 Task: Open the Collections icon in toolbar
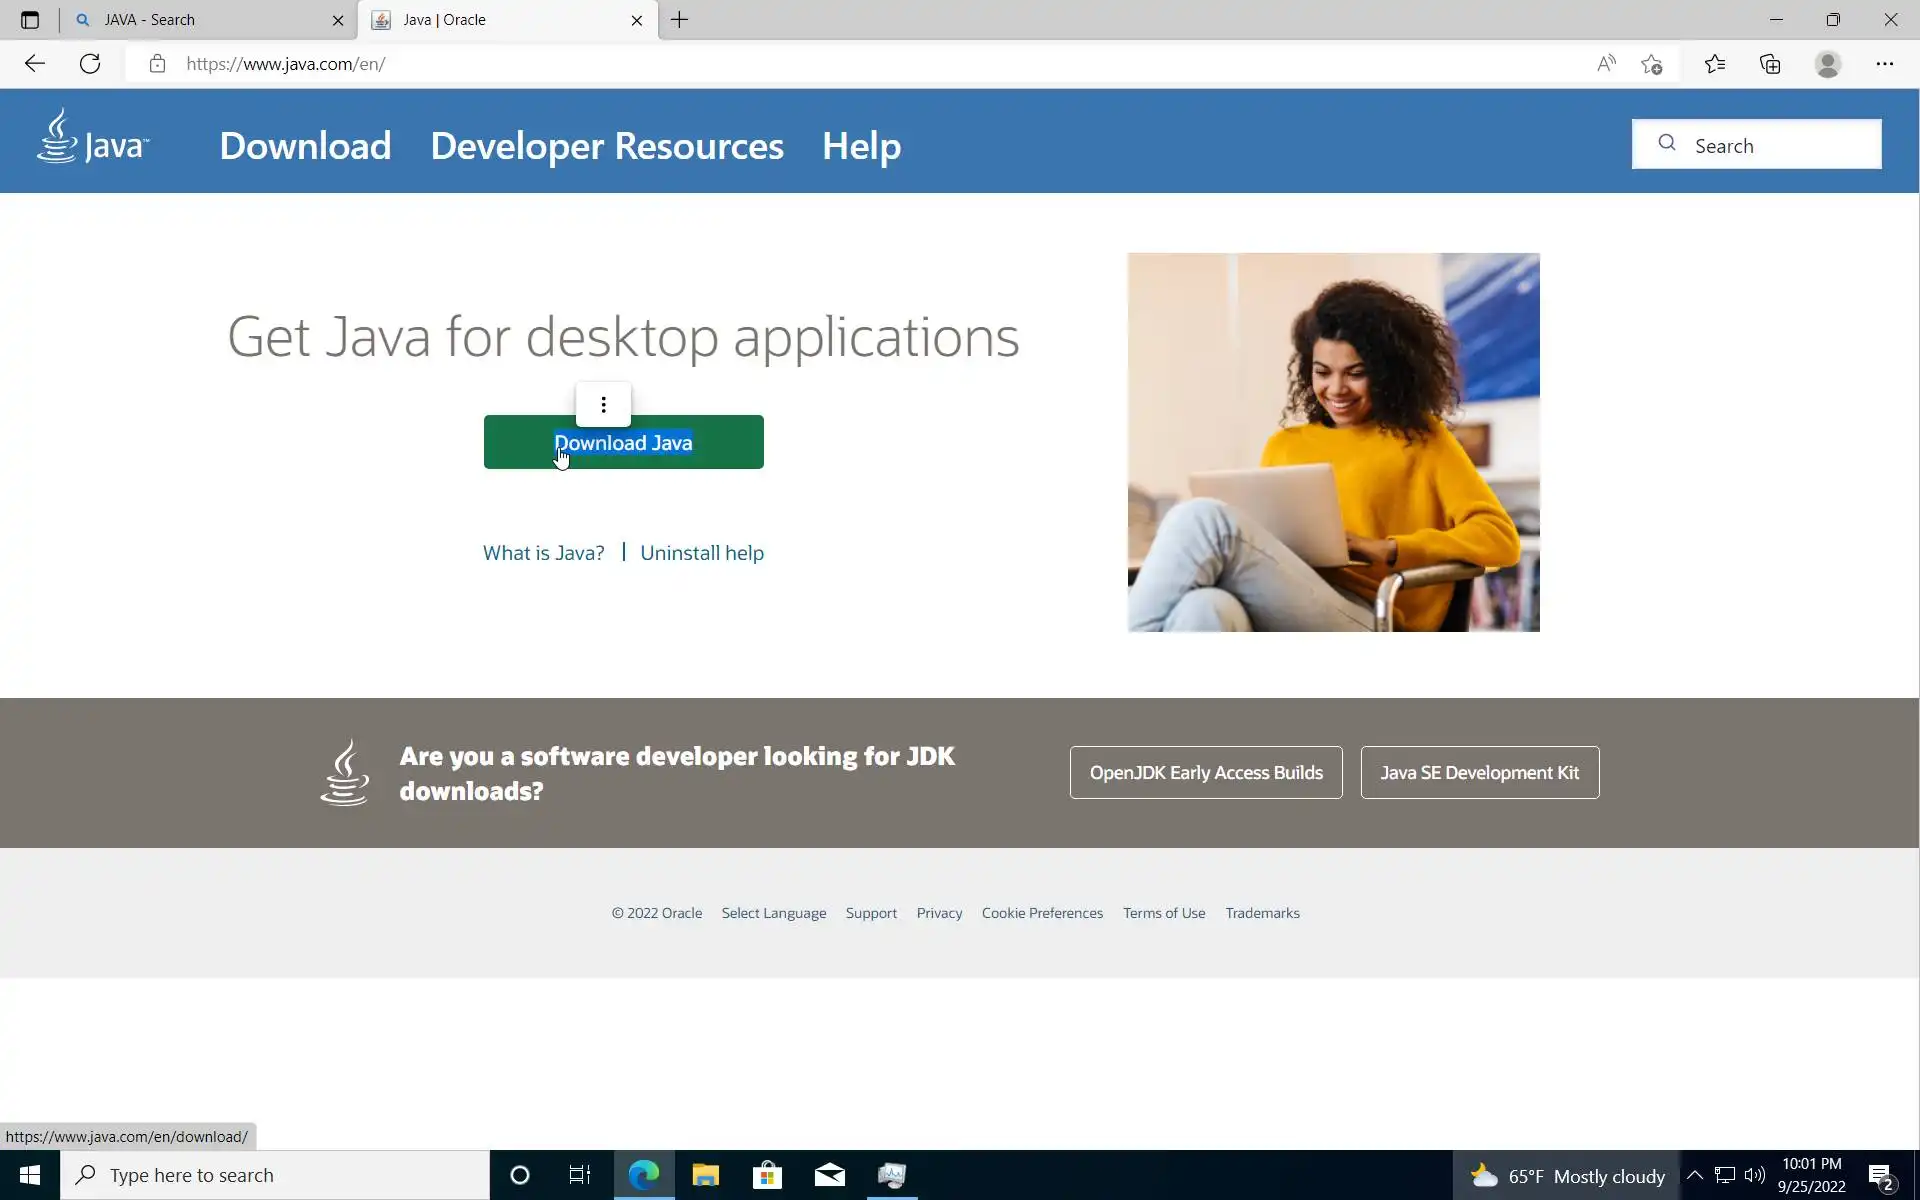pos(1771,64)
